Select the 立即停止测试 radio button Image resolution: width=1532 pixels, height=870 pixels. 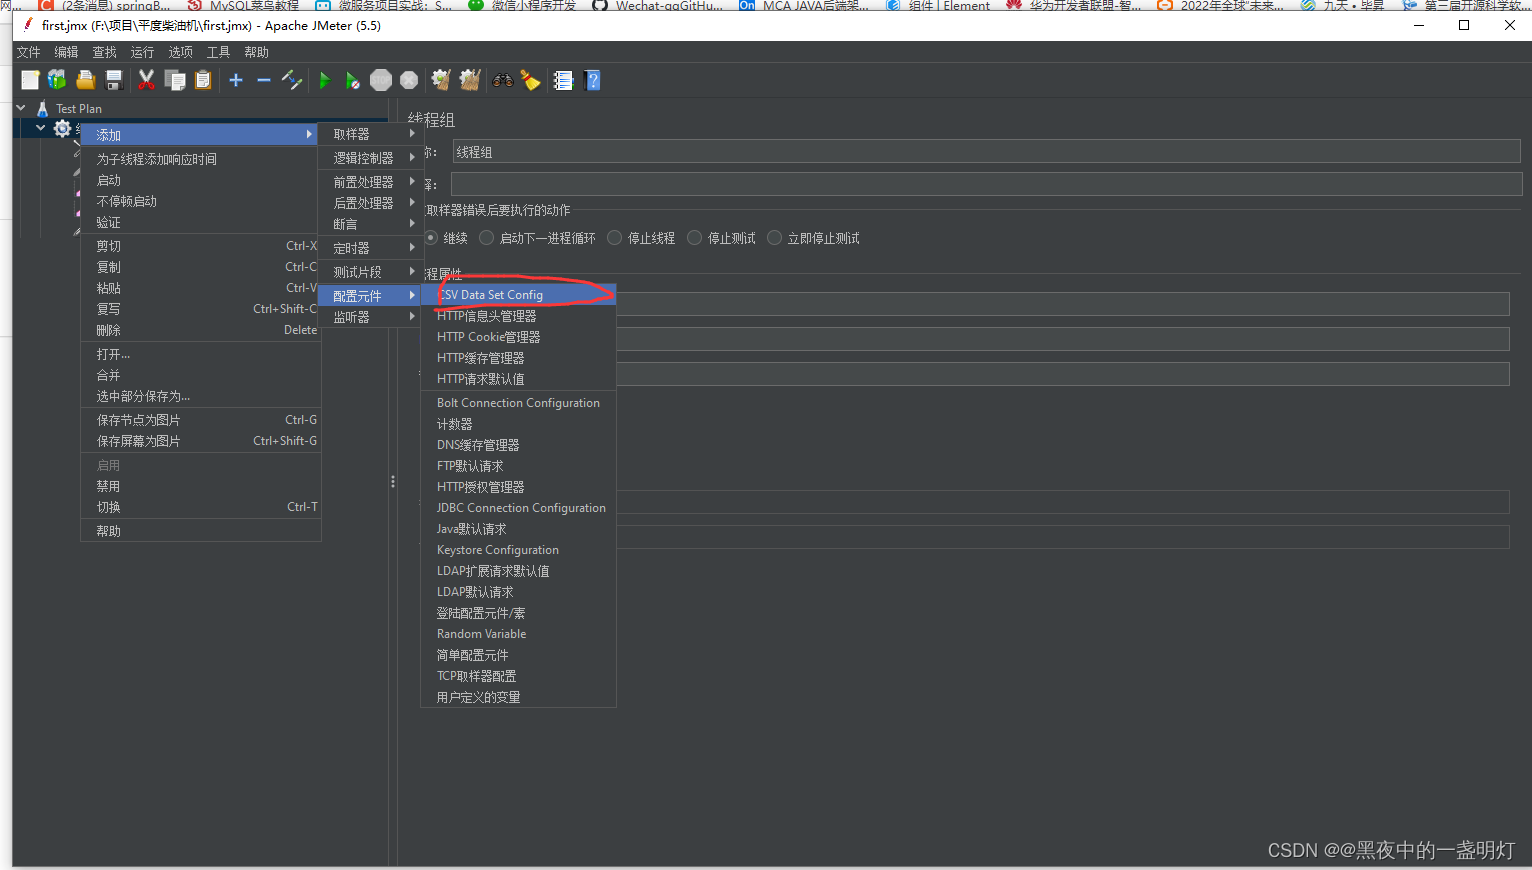(x=775, y=238)
